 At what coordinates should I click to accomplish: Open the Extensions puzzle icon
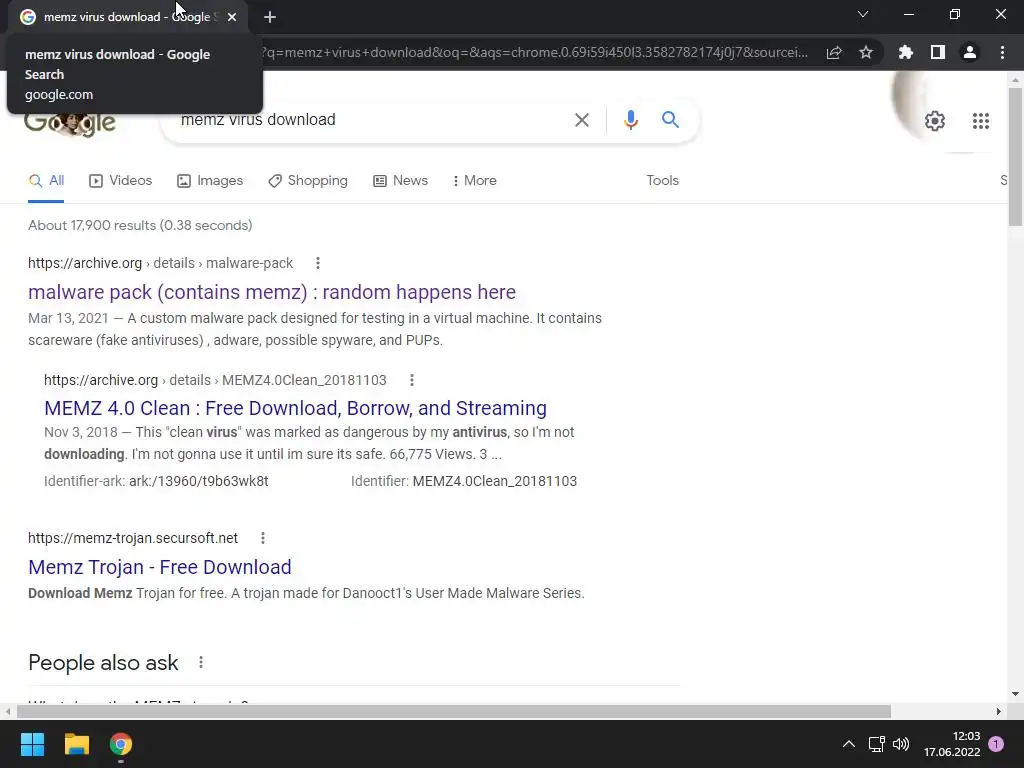click(905, 52)
